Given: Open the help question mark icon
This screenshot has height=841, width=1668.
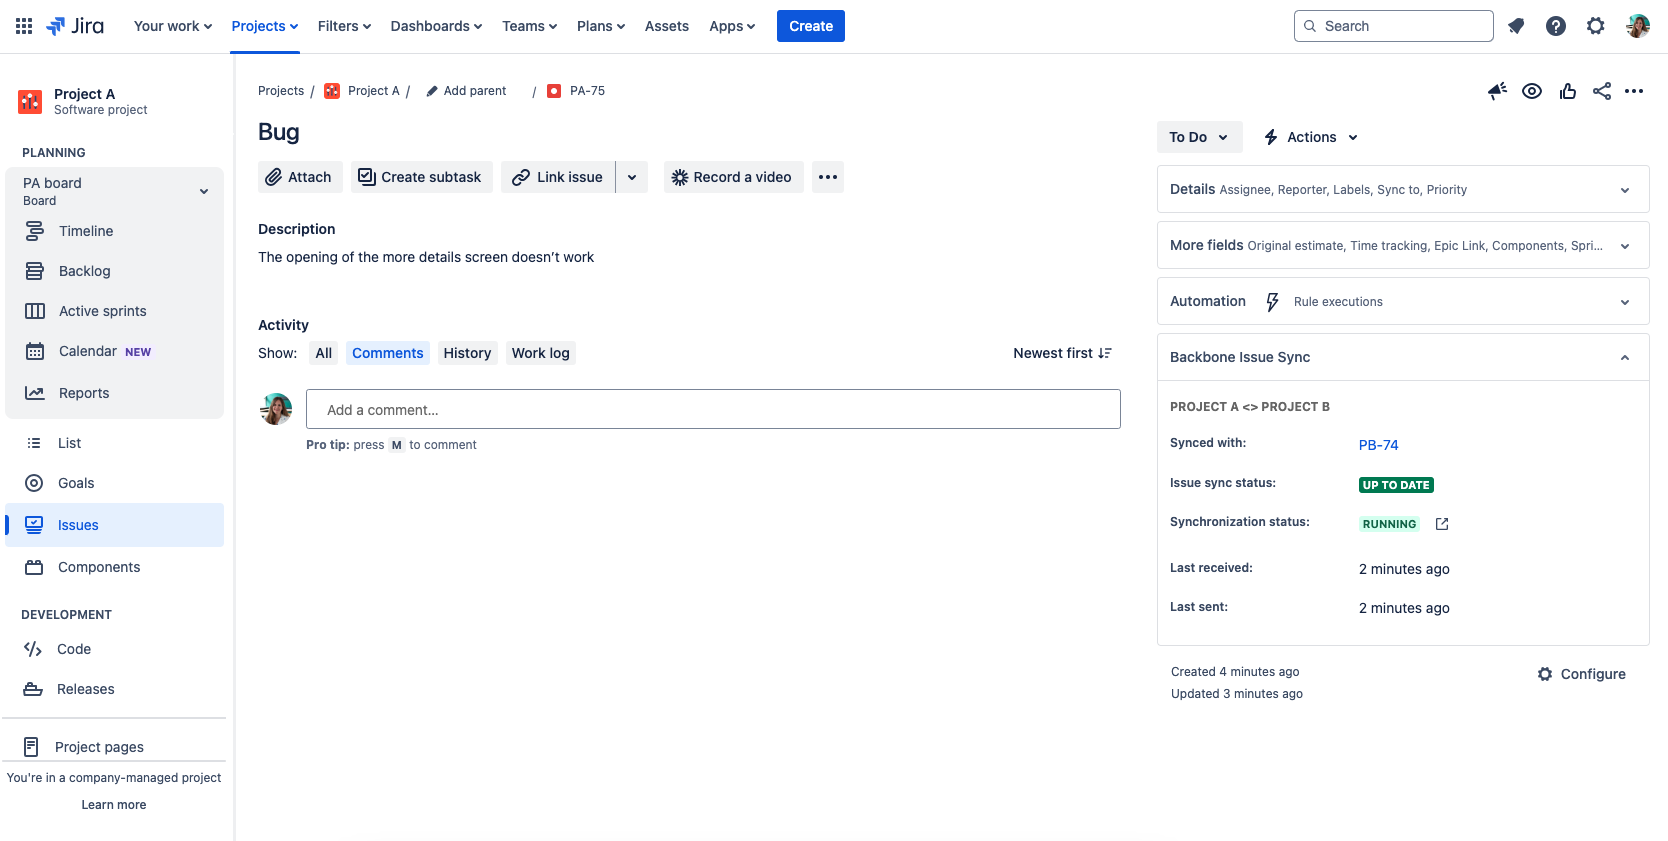Looking at the screenshot, I should pyautogui.click(x=1555, y=26).
